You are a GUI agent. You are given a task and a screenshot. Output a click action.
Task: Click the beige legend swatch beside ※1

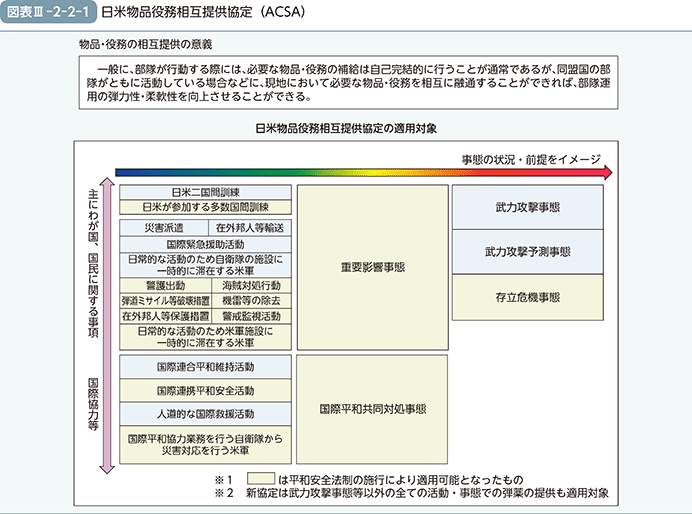pos(261,479)
